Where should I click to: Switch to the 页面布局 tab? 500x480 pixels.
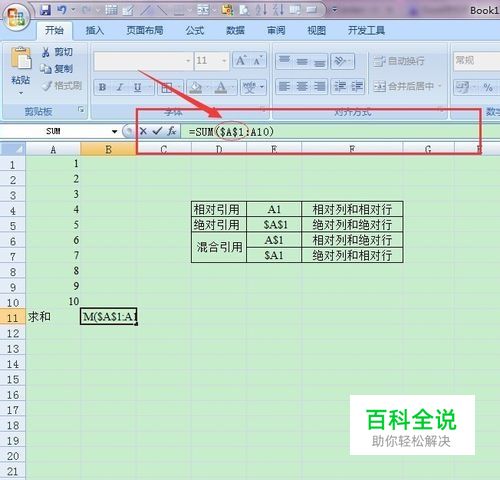pyautogui.click(x=145, y=30)
